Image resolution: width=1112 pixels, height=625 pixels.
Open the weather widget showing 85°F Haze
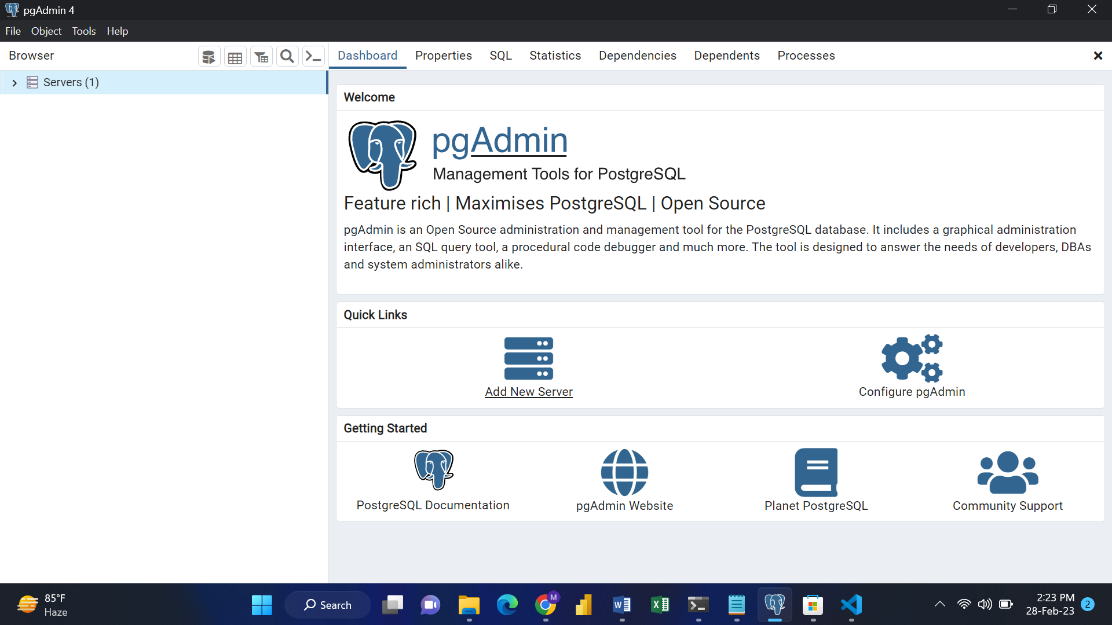click(x=43, y=605)
